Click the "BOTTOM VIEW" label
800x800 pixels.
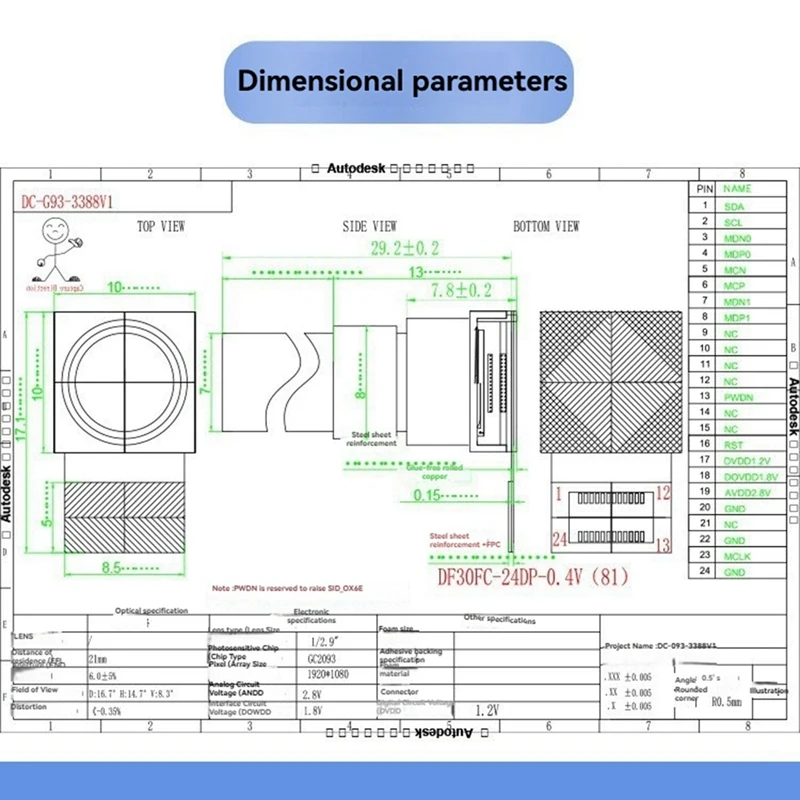point(546,227)
